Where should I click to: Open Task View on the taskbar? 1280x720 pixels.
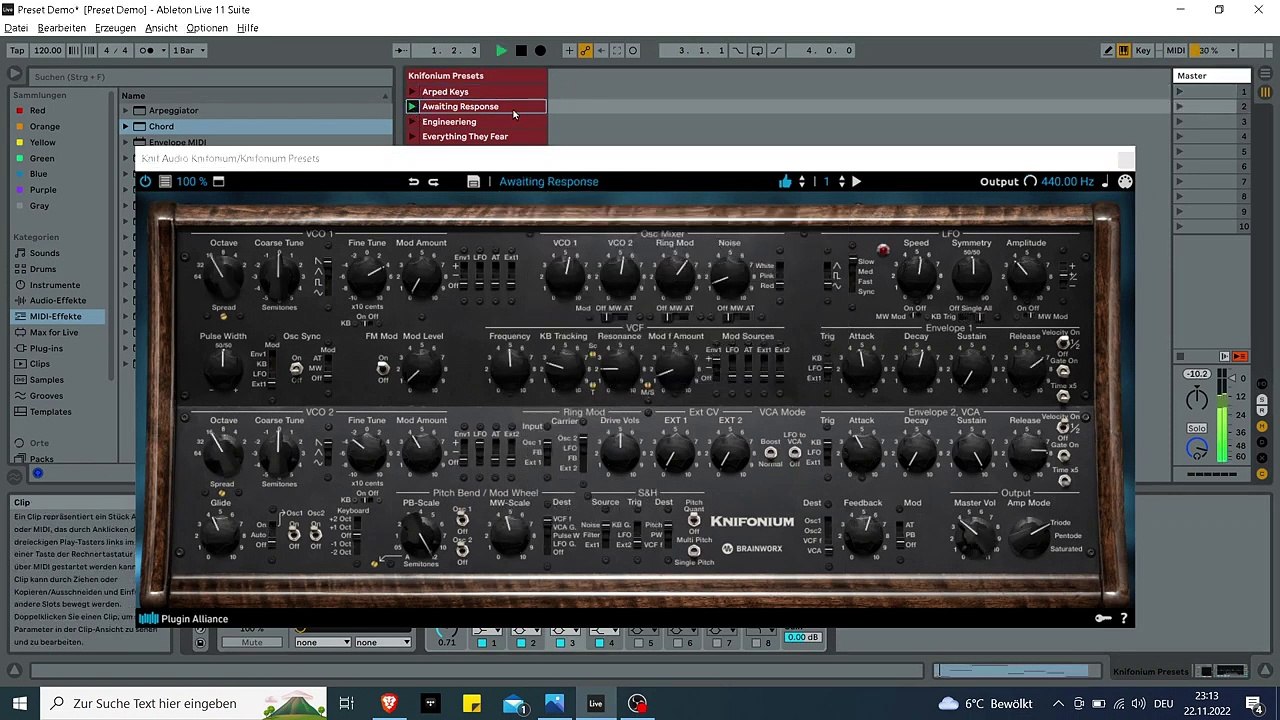346,704
